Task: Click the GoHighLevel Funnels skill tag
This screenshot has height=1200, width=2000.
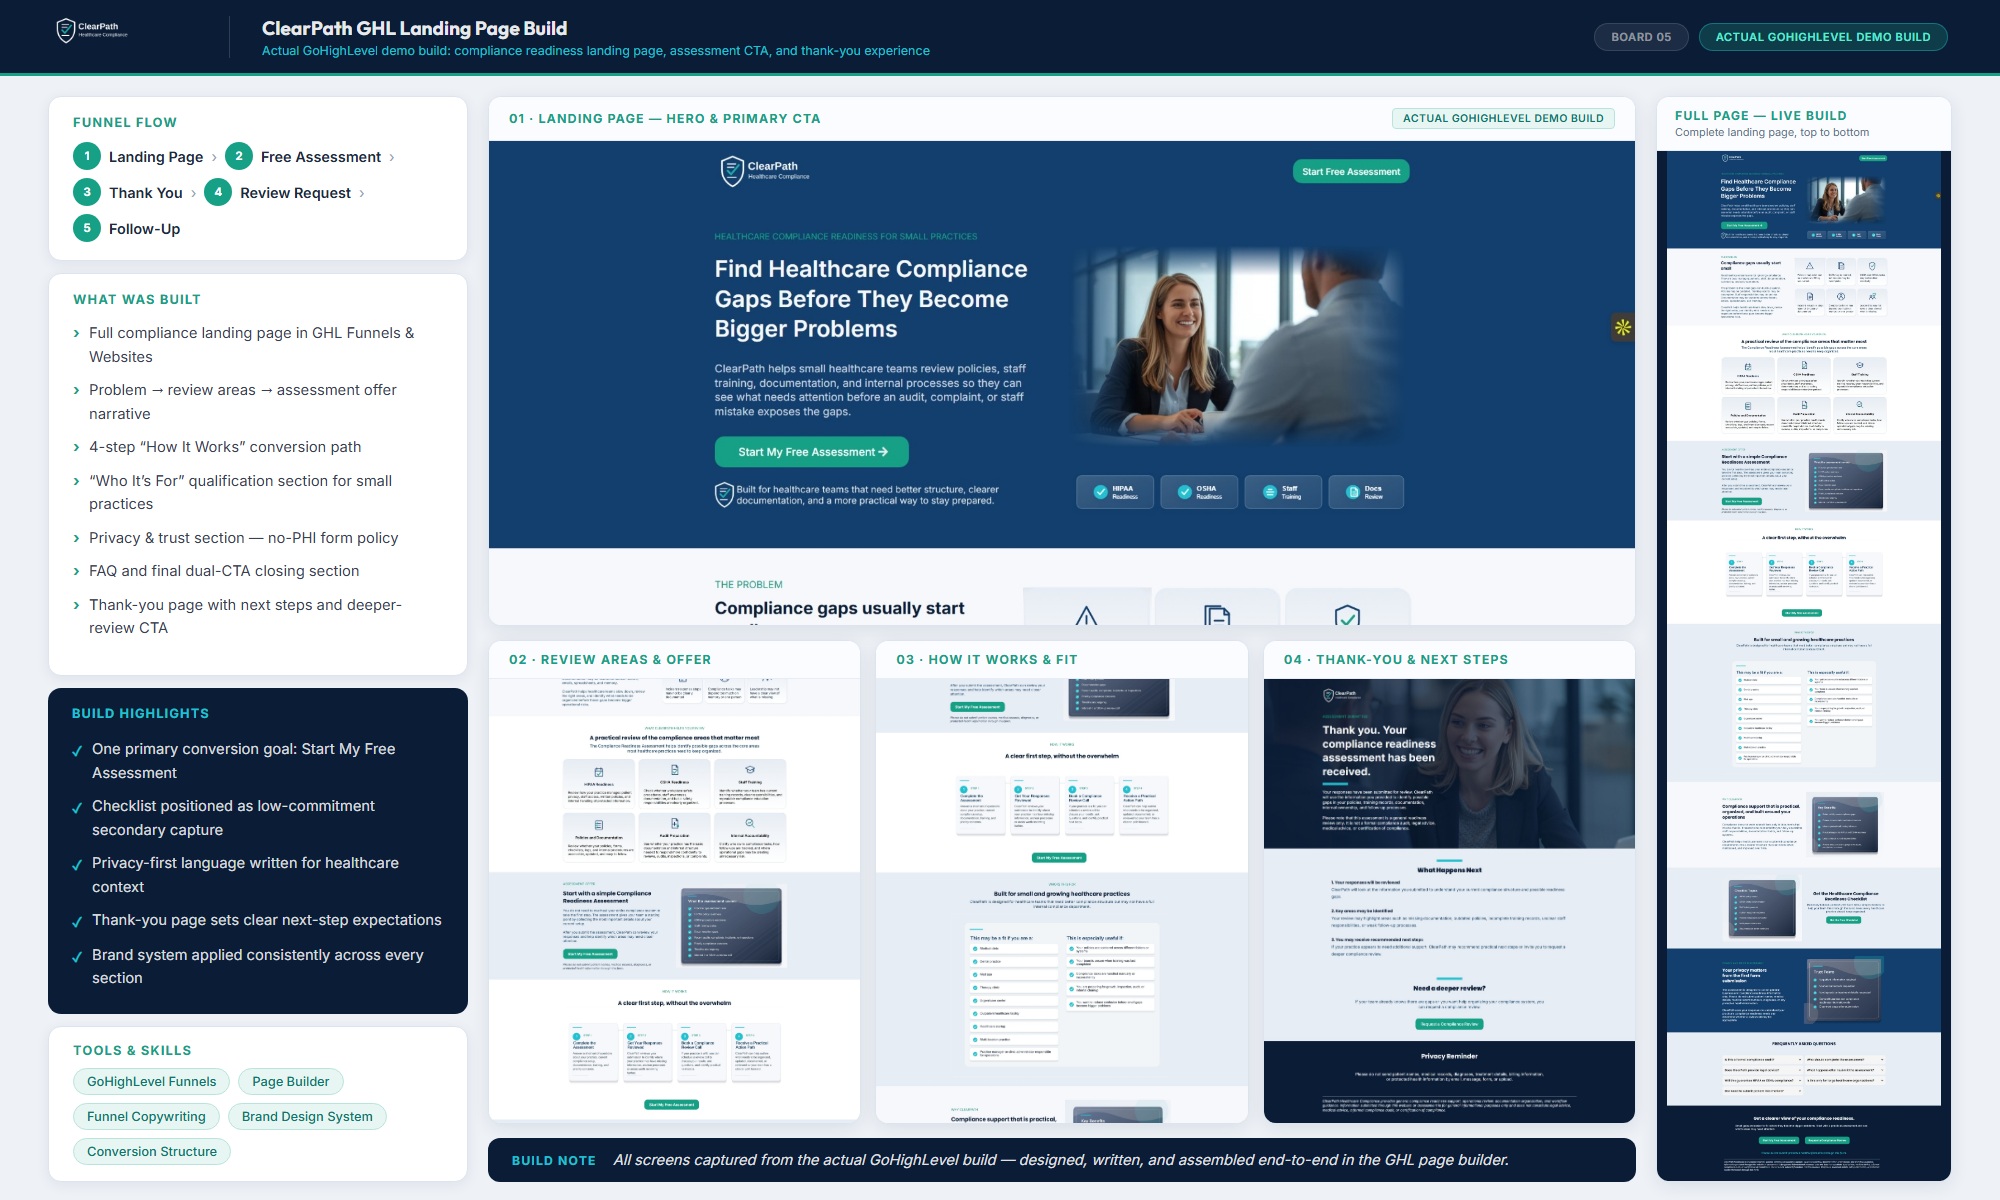Action: coord(151,1081)
